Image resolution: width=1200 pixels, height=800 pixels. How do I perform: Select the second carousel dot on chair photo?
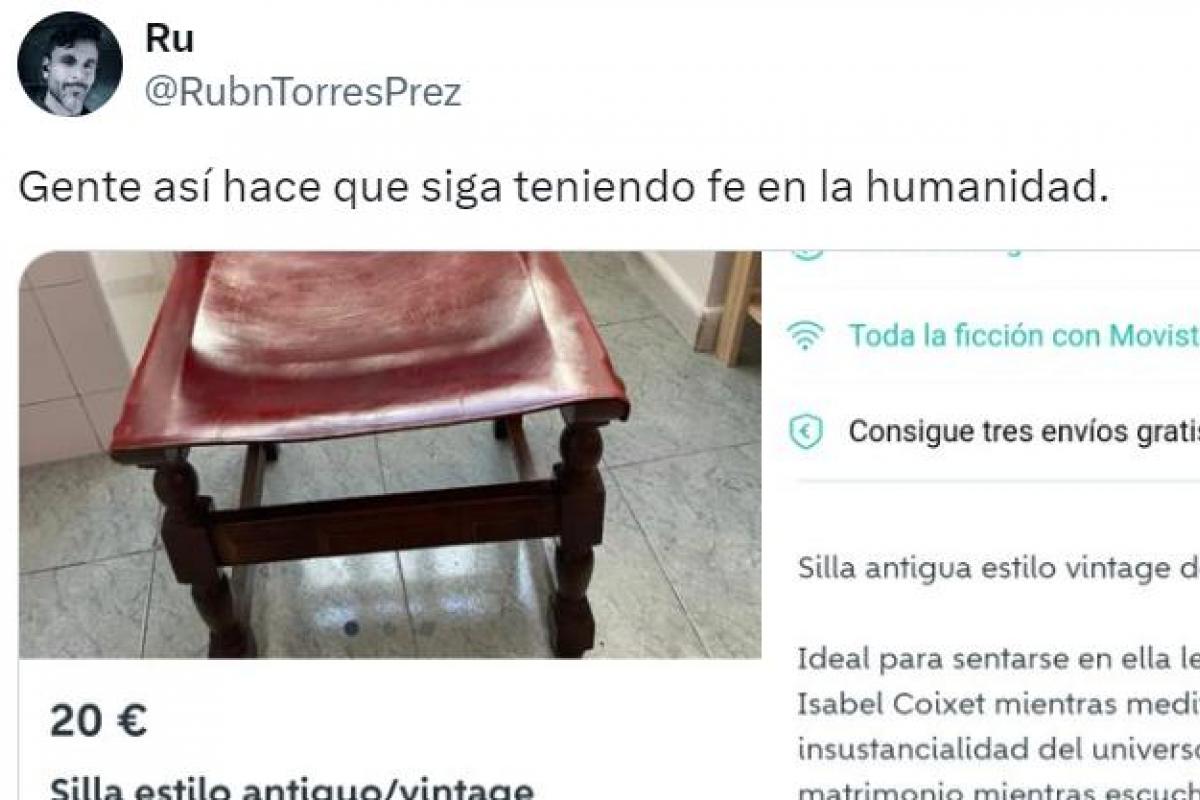point(389,628)
